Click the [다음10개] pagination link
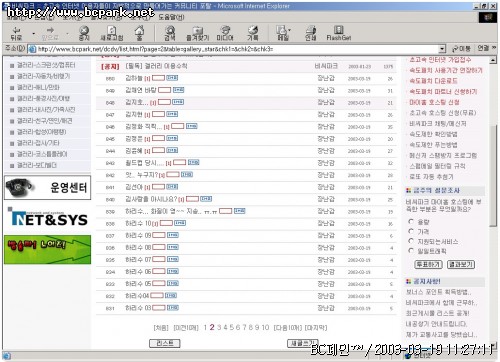 [288, 328]
